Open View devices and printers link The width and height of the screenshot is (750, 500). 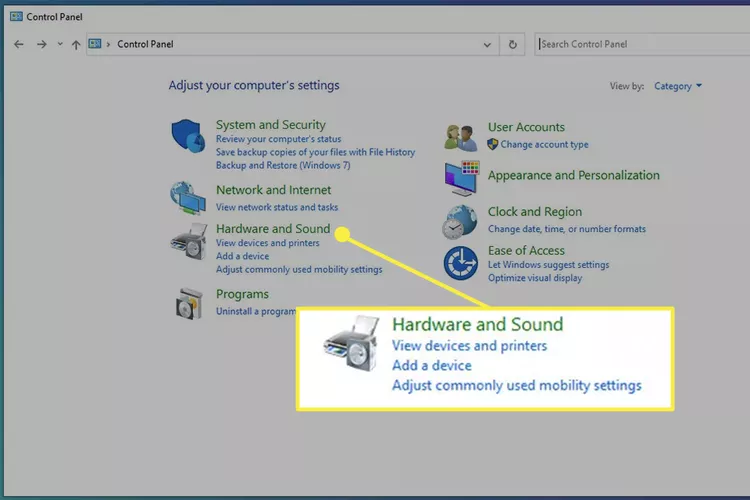[x=267, y=243]
